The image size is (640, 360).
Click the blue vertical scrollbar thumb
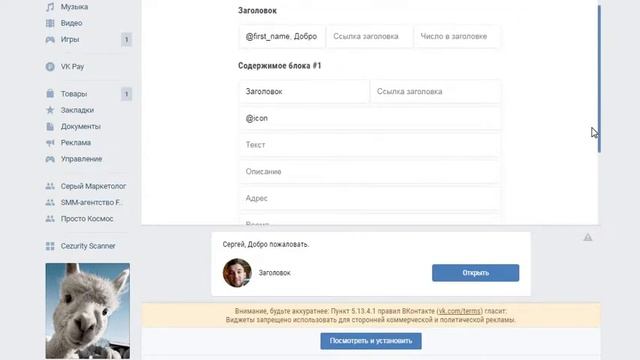(599, 79)
